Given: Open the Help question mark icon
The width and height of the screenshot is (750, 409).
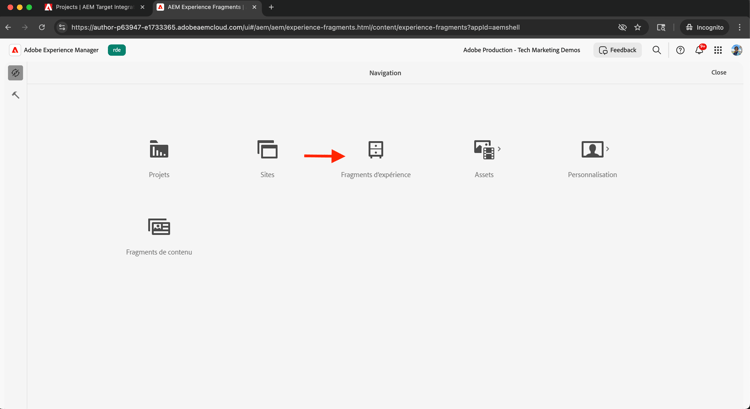Looking at the screenshot, I should (680, 50).
